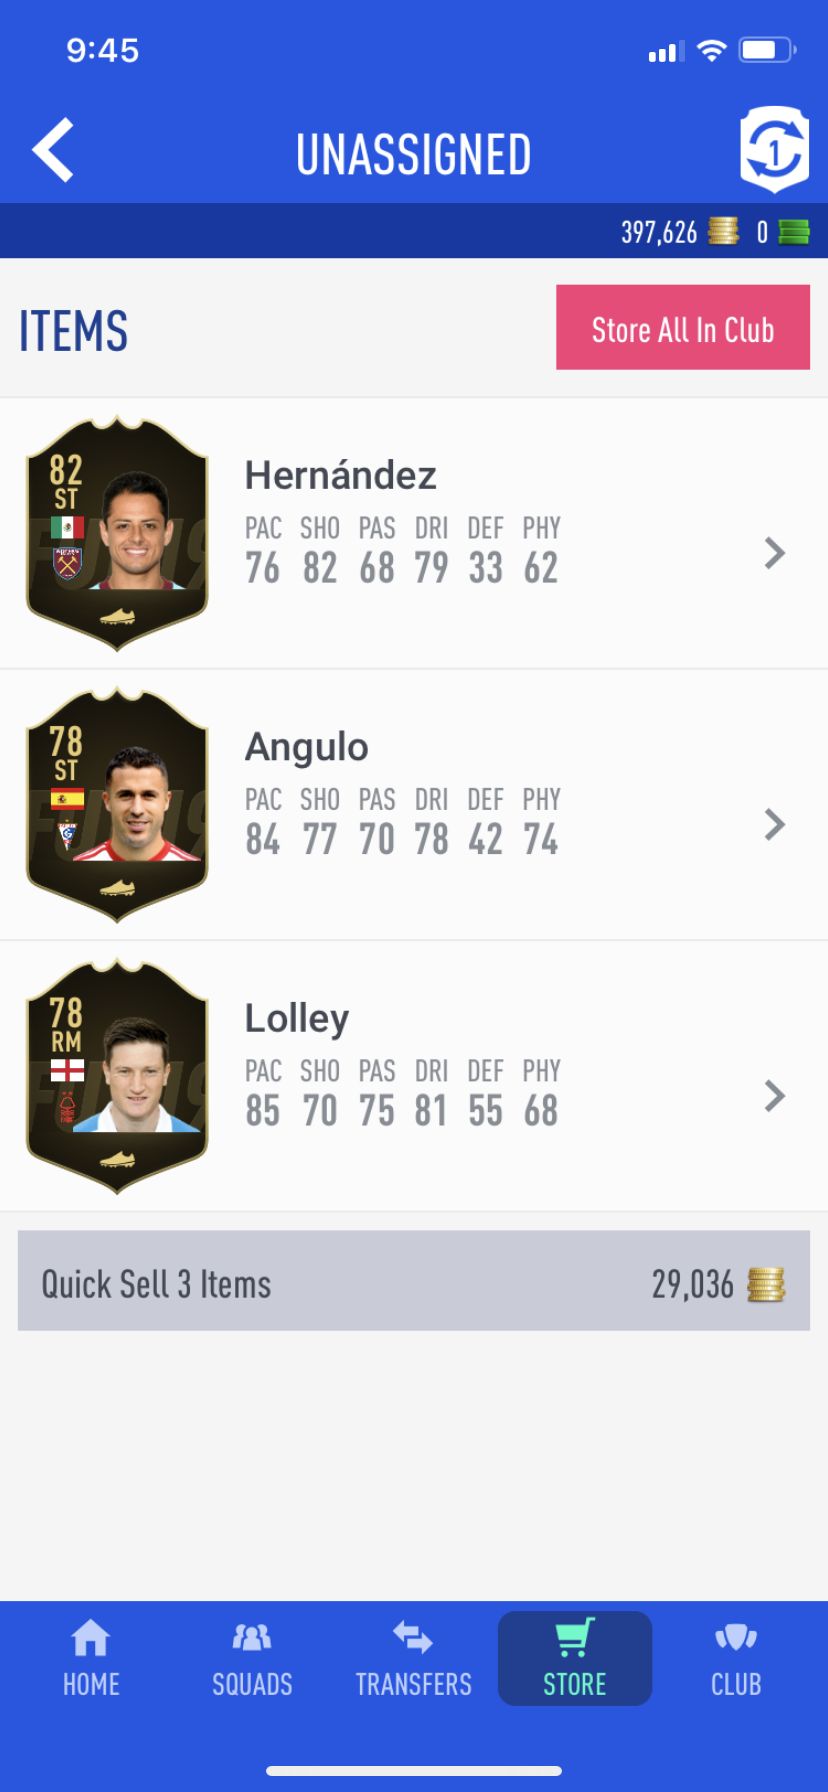Open the Home house icon
Viewport: 828px width, 1792px height.
coord(91,1637)
